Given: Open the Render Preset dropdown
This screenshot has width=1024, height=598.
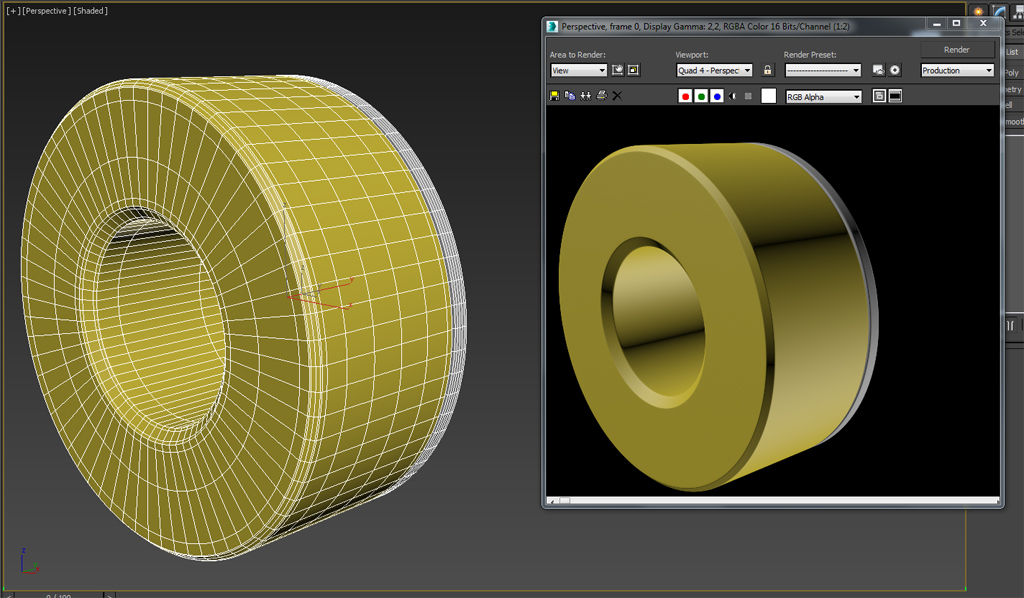Looking at the screenshot, I should pyautogui.click(x=823, y=70).
